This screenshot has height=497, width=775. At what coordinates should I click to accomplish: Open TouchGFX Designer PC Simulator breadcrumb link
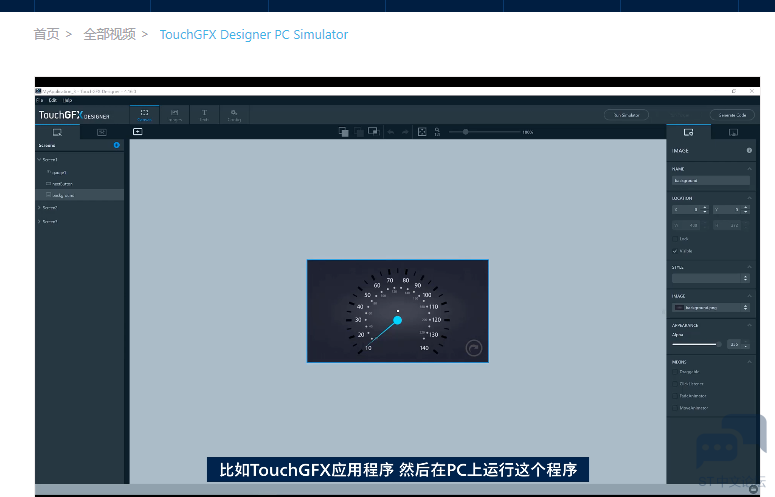[x=254, y=35]
